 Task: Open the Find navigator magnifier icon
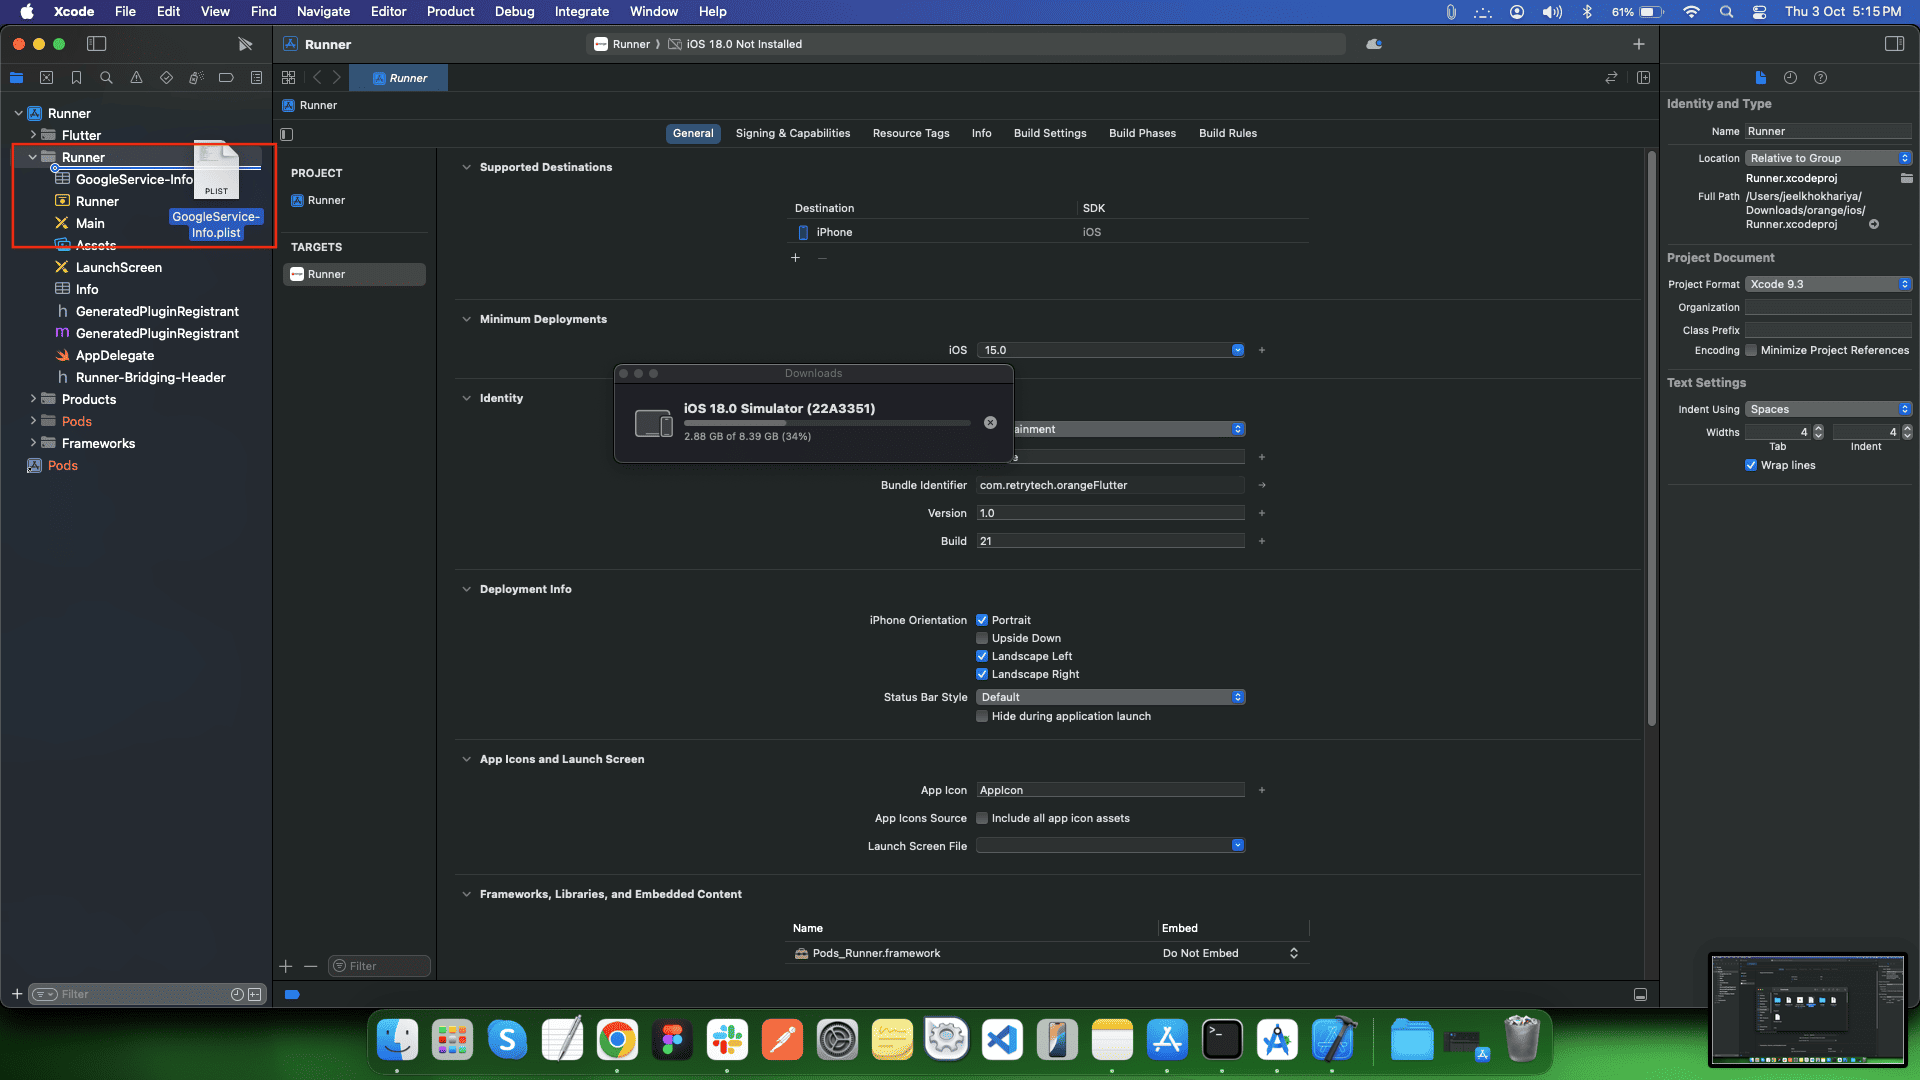click(106, 78)
